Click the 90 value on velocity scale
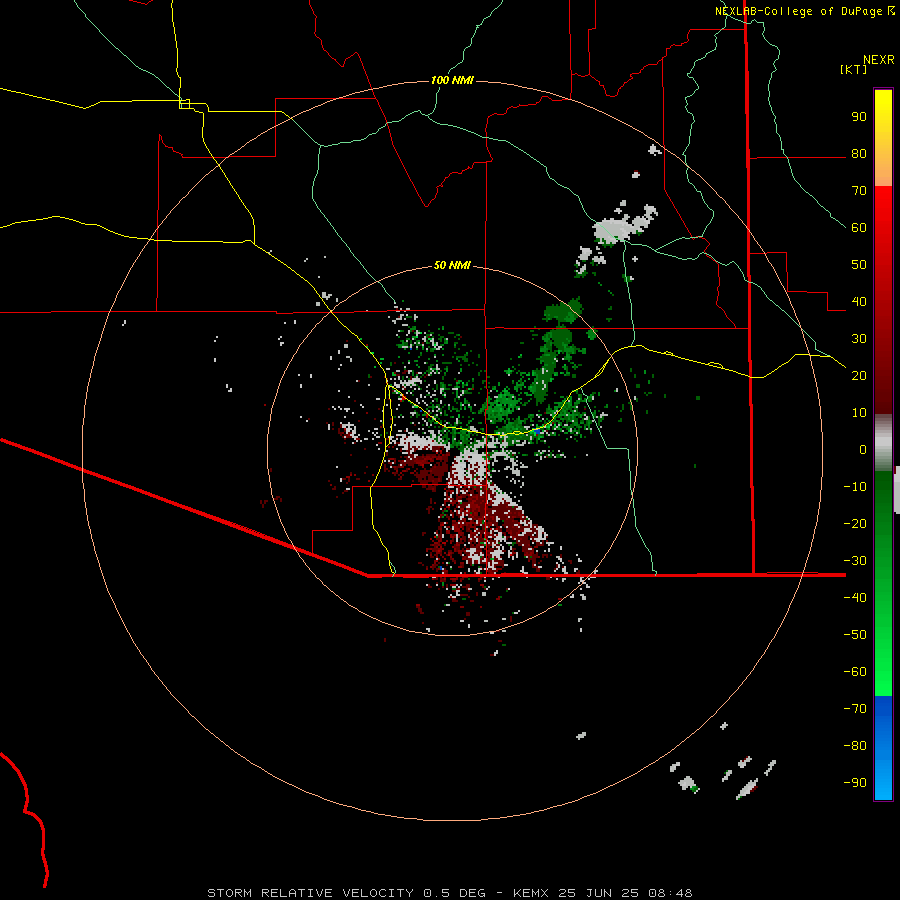This screenshot has height=900, width=900. (x=859, y=117)
